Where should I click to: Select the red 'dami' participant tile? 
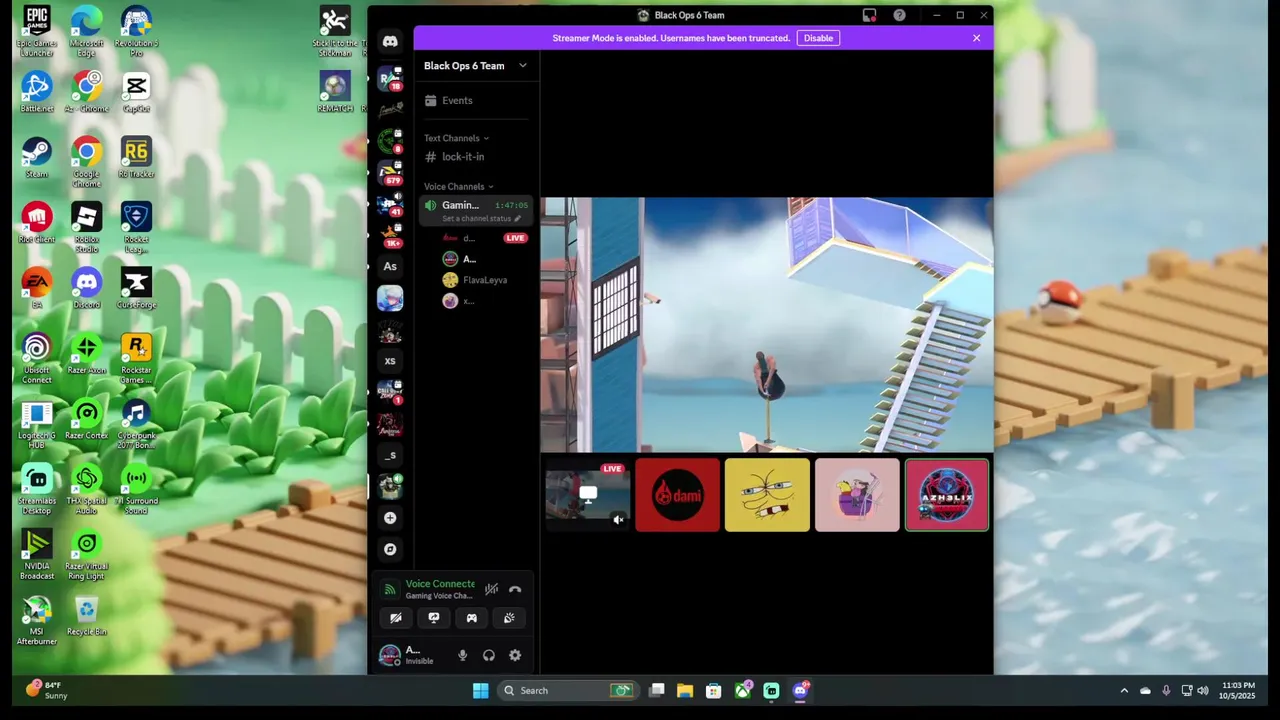(x=677, y=495)
